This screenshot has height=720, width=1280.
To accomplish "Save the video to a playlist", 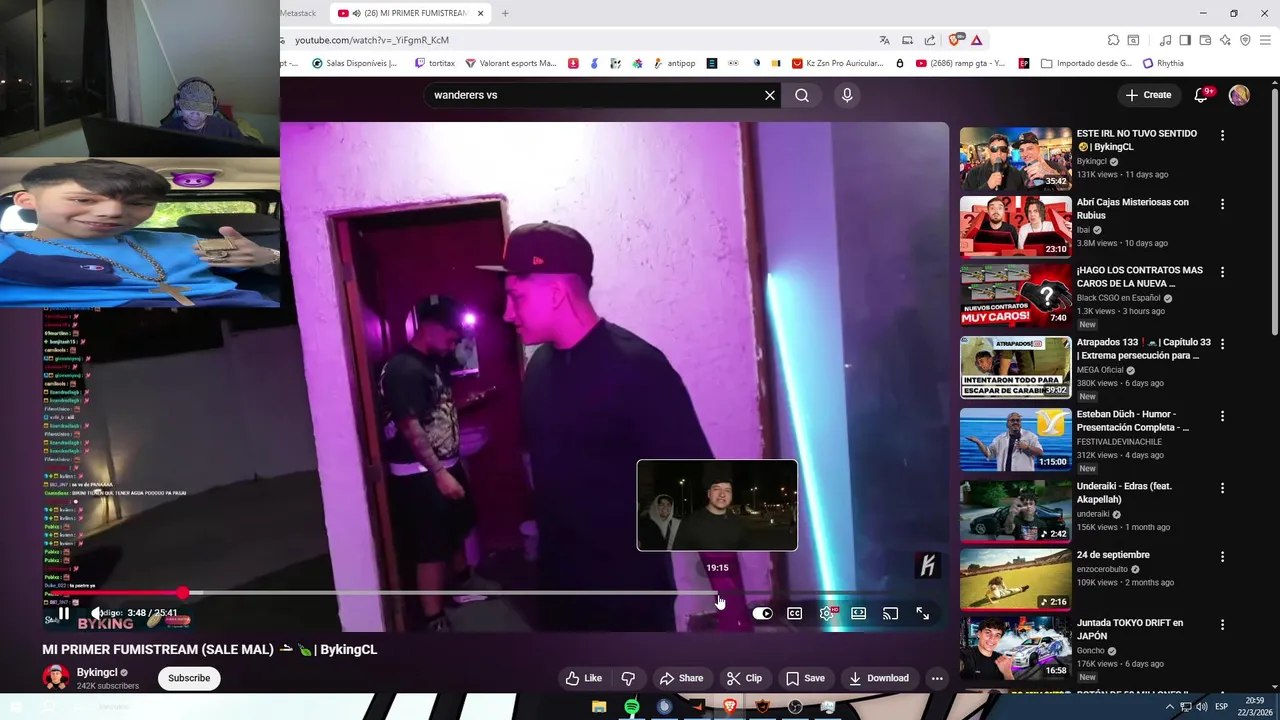I will pyautogui.click(x=805, y=678).
